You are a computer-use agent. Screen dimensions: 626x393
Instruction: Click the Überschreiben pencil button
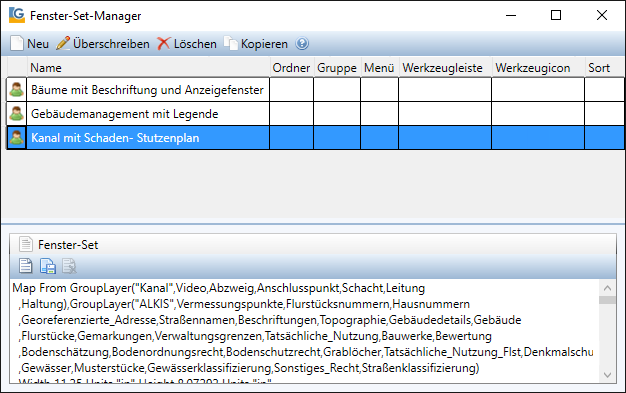tap(103, 44)
